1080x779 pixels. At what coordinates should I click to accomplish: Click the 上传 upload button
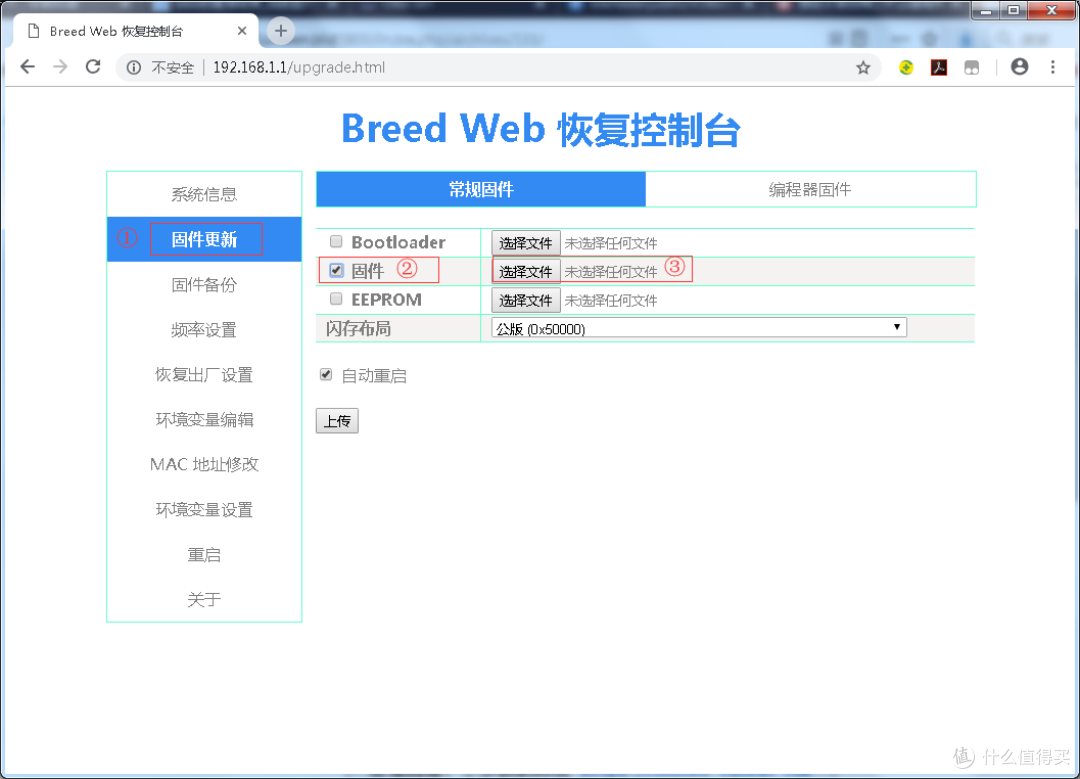pos(337,421)
